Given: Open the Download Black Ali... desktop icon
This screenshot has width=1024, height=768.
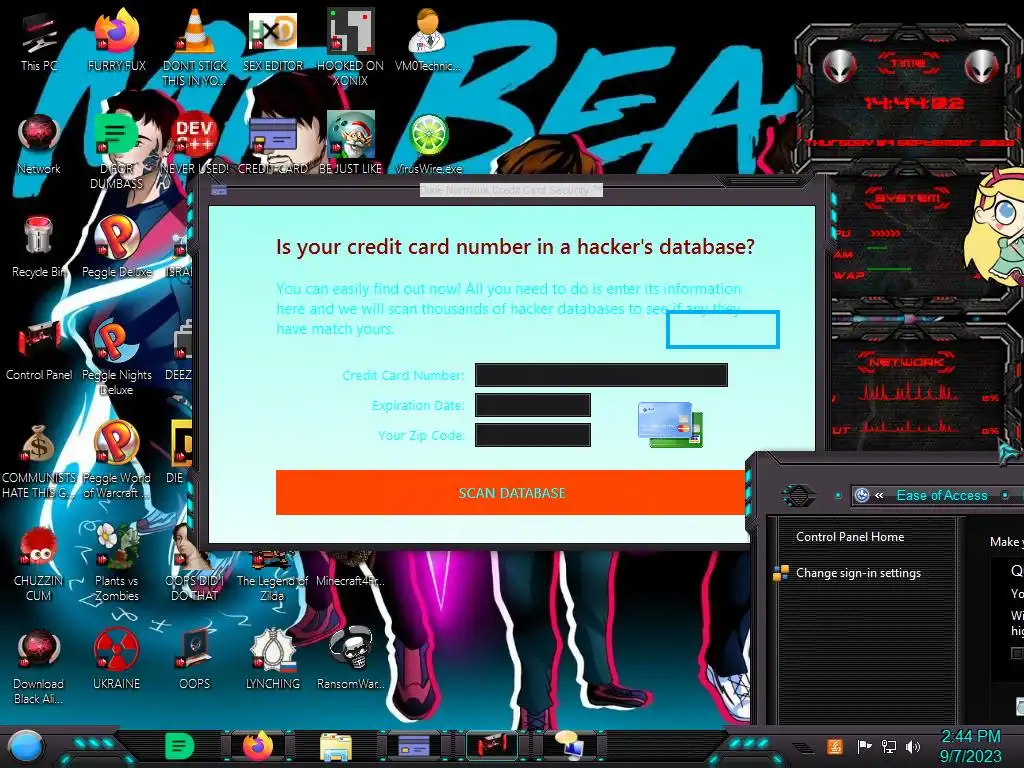Looking at the screenshot, I should coord(39,666).
